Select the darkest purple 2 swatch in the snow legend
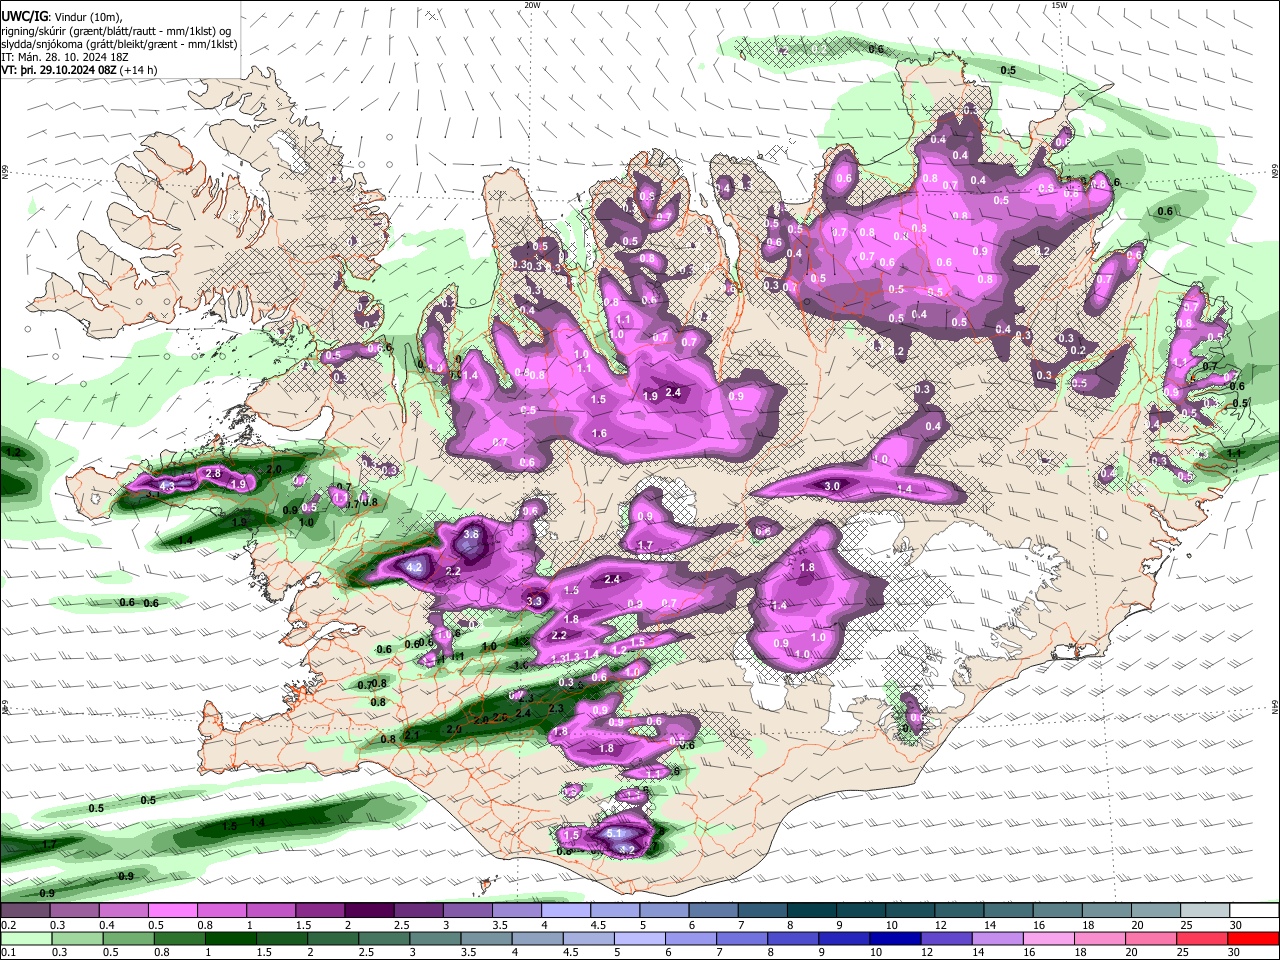 pos(368,910)
